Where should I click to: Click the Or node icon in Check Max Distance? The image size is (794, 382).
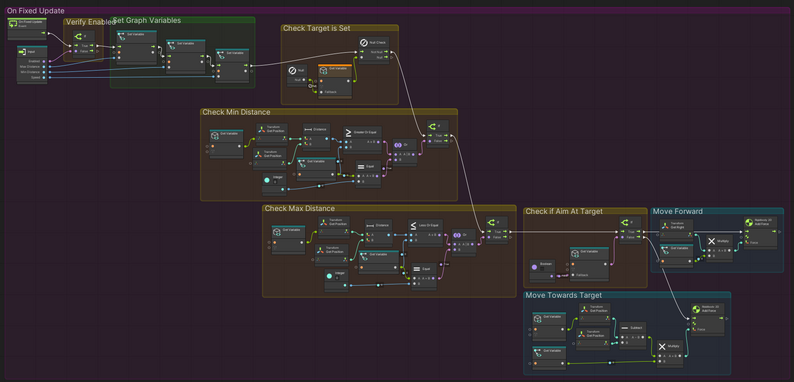tap(457, 236)
